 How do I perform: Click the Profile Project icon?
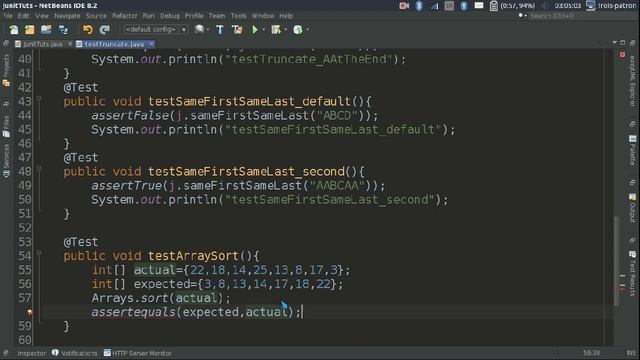(x=298, y=29)
